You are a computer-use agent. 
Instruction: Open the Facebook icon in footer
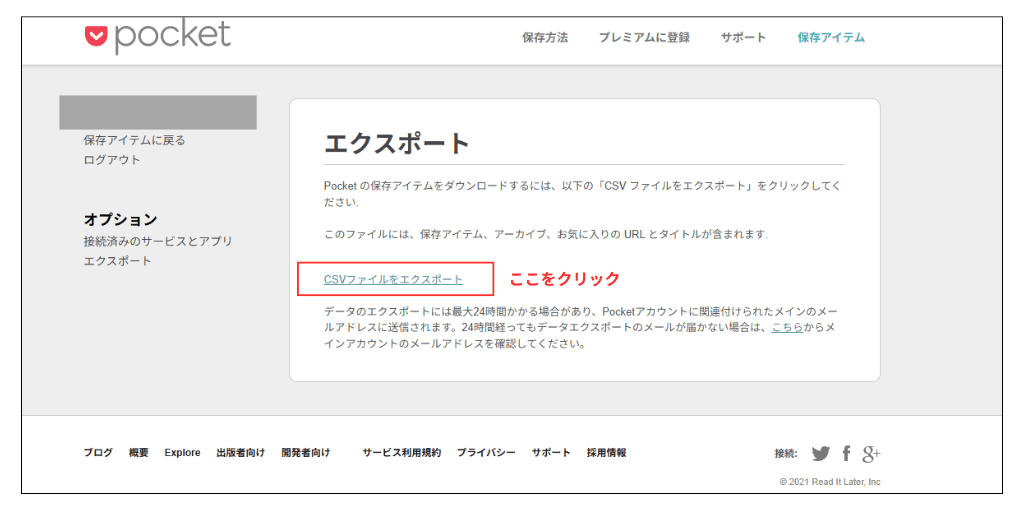coord(846,453)
